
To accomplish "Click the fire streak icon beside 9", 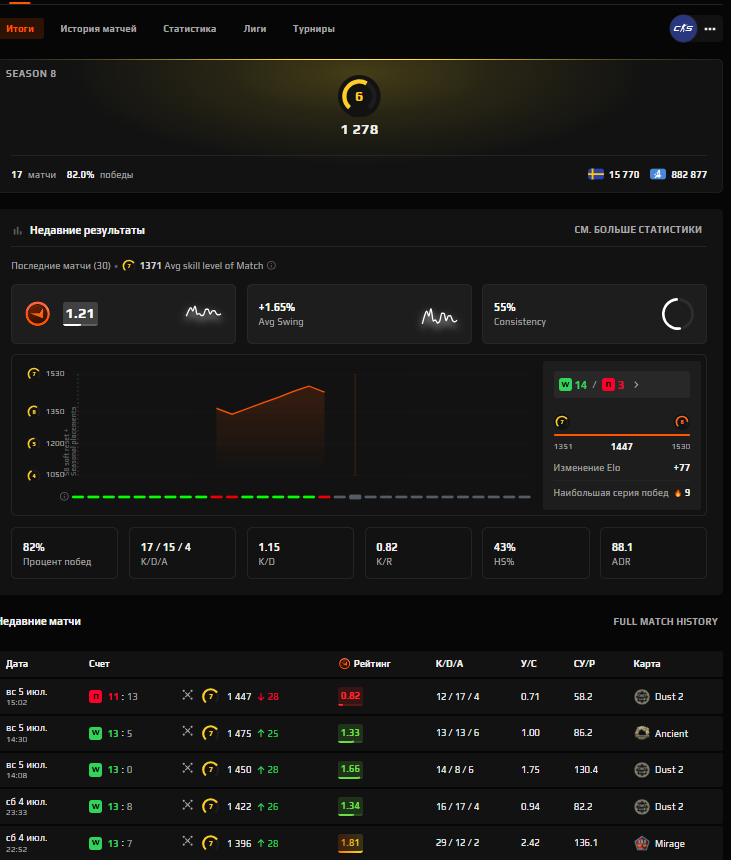I will coord(678,493).
